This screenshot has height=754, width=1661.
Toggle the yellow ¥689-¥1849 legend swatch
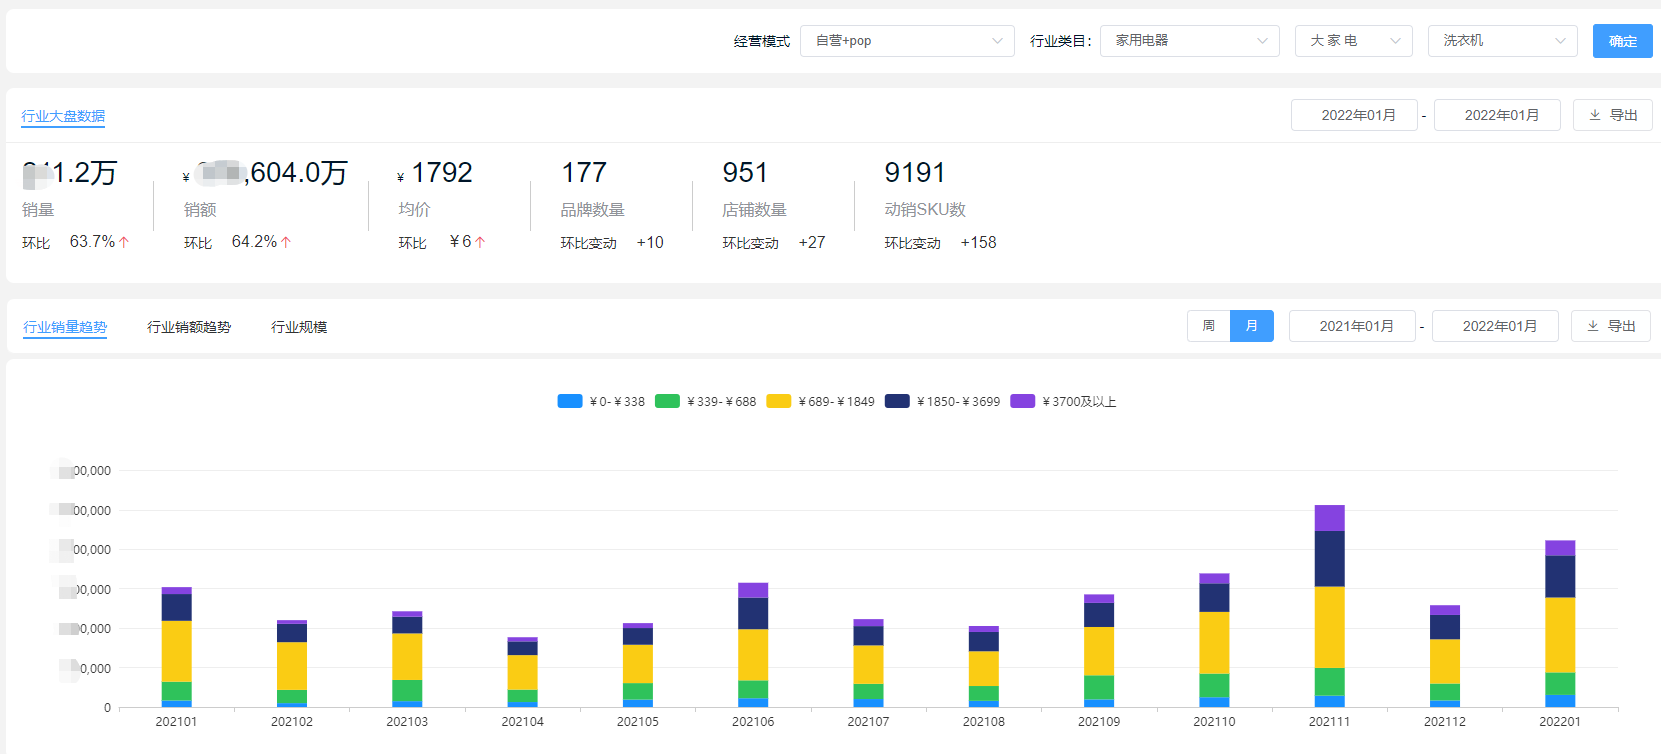[778, 401]
